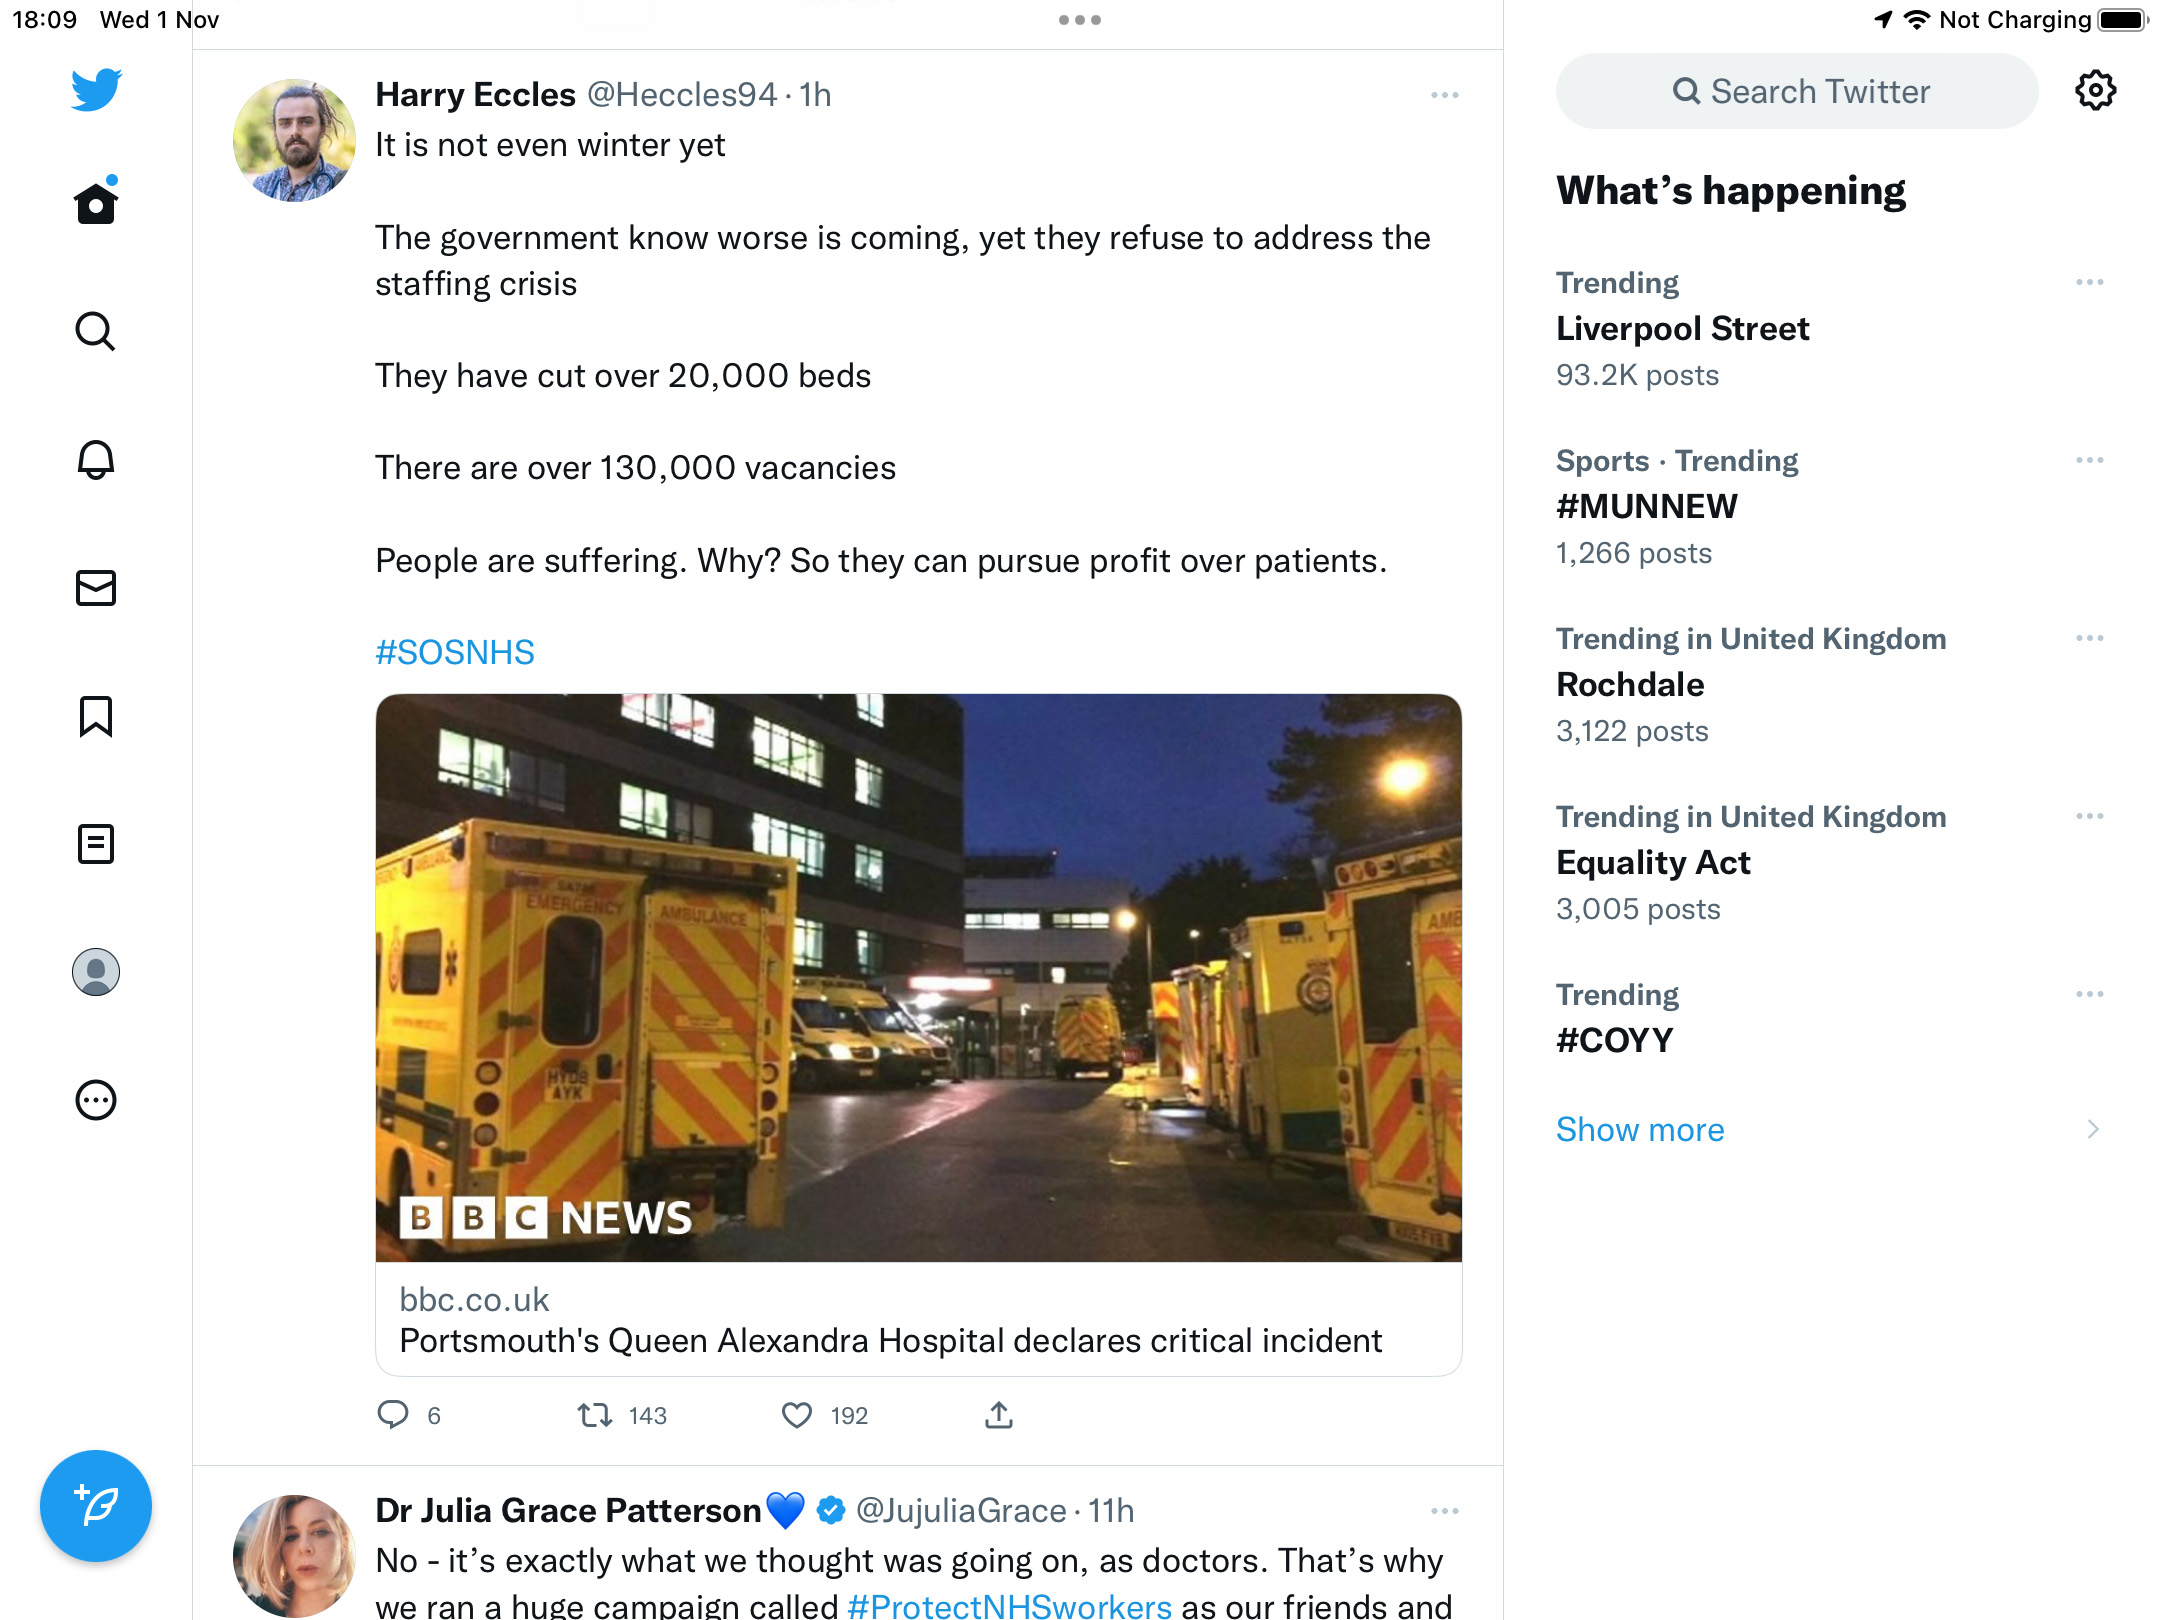The width and height of the screenshot is (2160, 1620).
Task: Click the bbc.co.uk domain label
Action: coord(474,1299)
